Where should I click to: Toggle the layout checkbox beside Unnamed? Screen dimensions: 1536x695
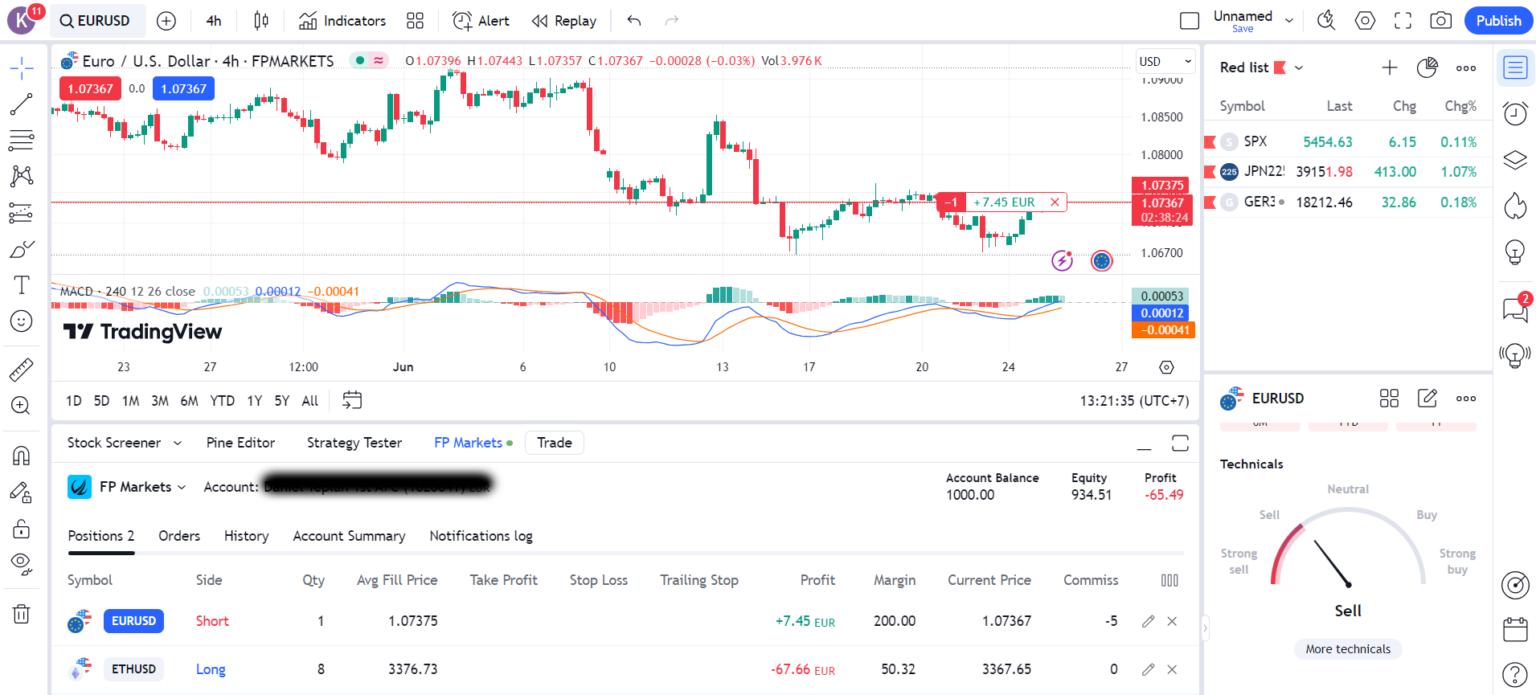1189,21
